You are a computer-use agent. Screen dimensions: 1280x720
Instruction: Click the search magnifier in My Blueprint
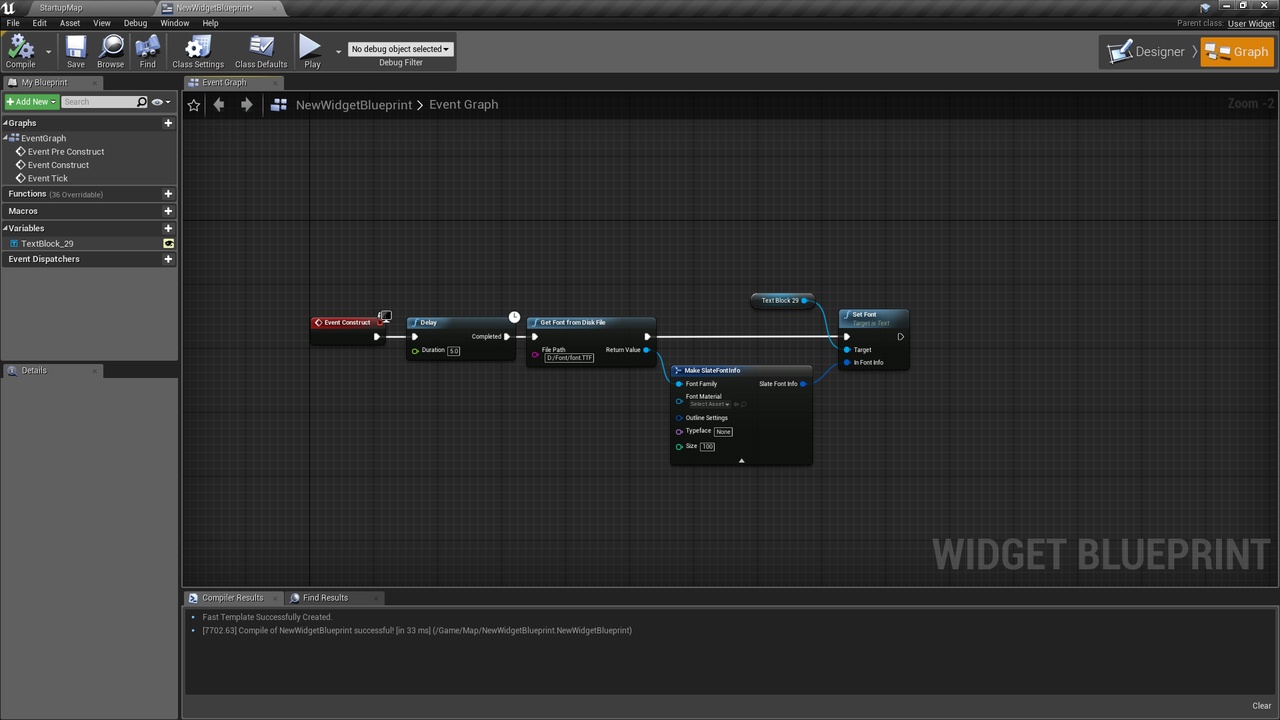pyautogui.click(x=142, y=102)
